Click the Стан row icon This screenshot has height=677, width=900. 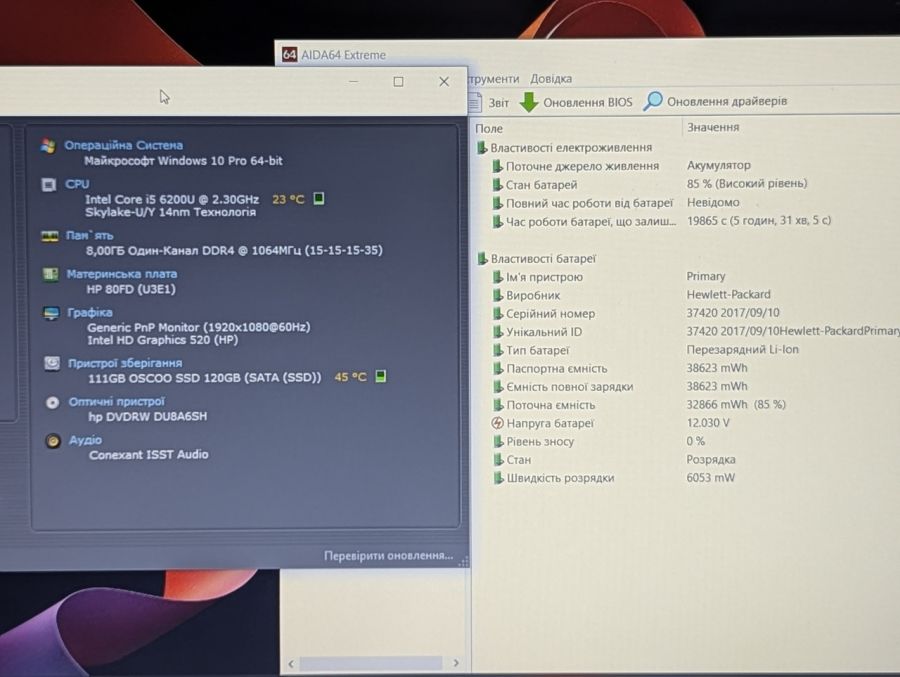coord(498,460)
